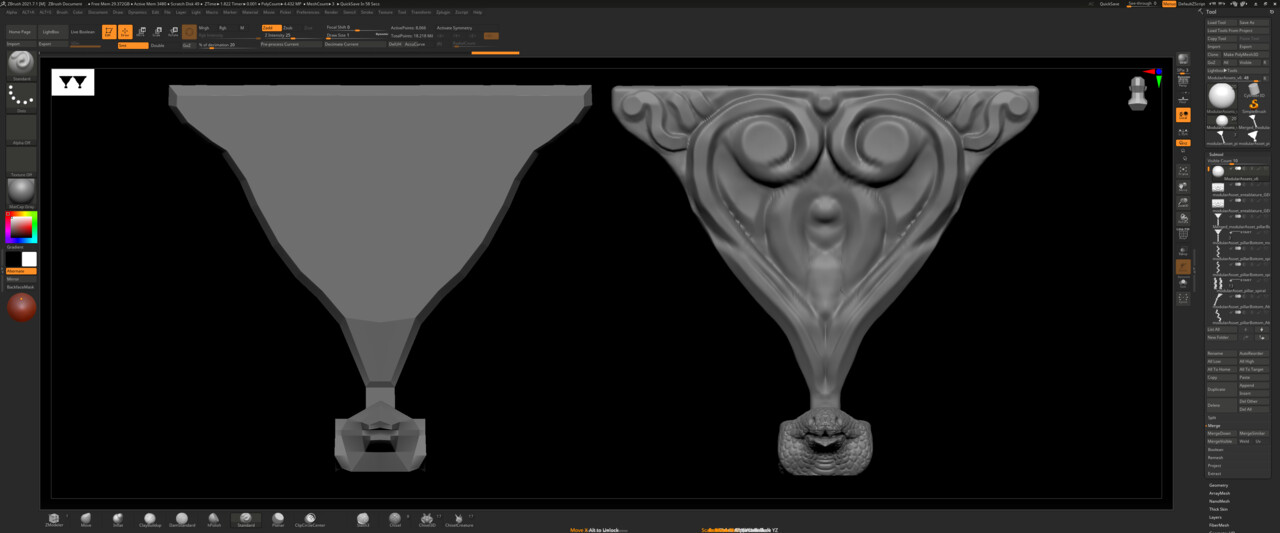Toggle Mrgb color mode

point(204,28)
